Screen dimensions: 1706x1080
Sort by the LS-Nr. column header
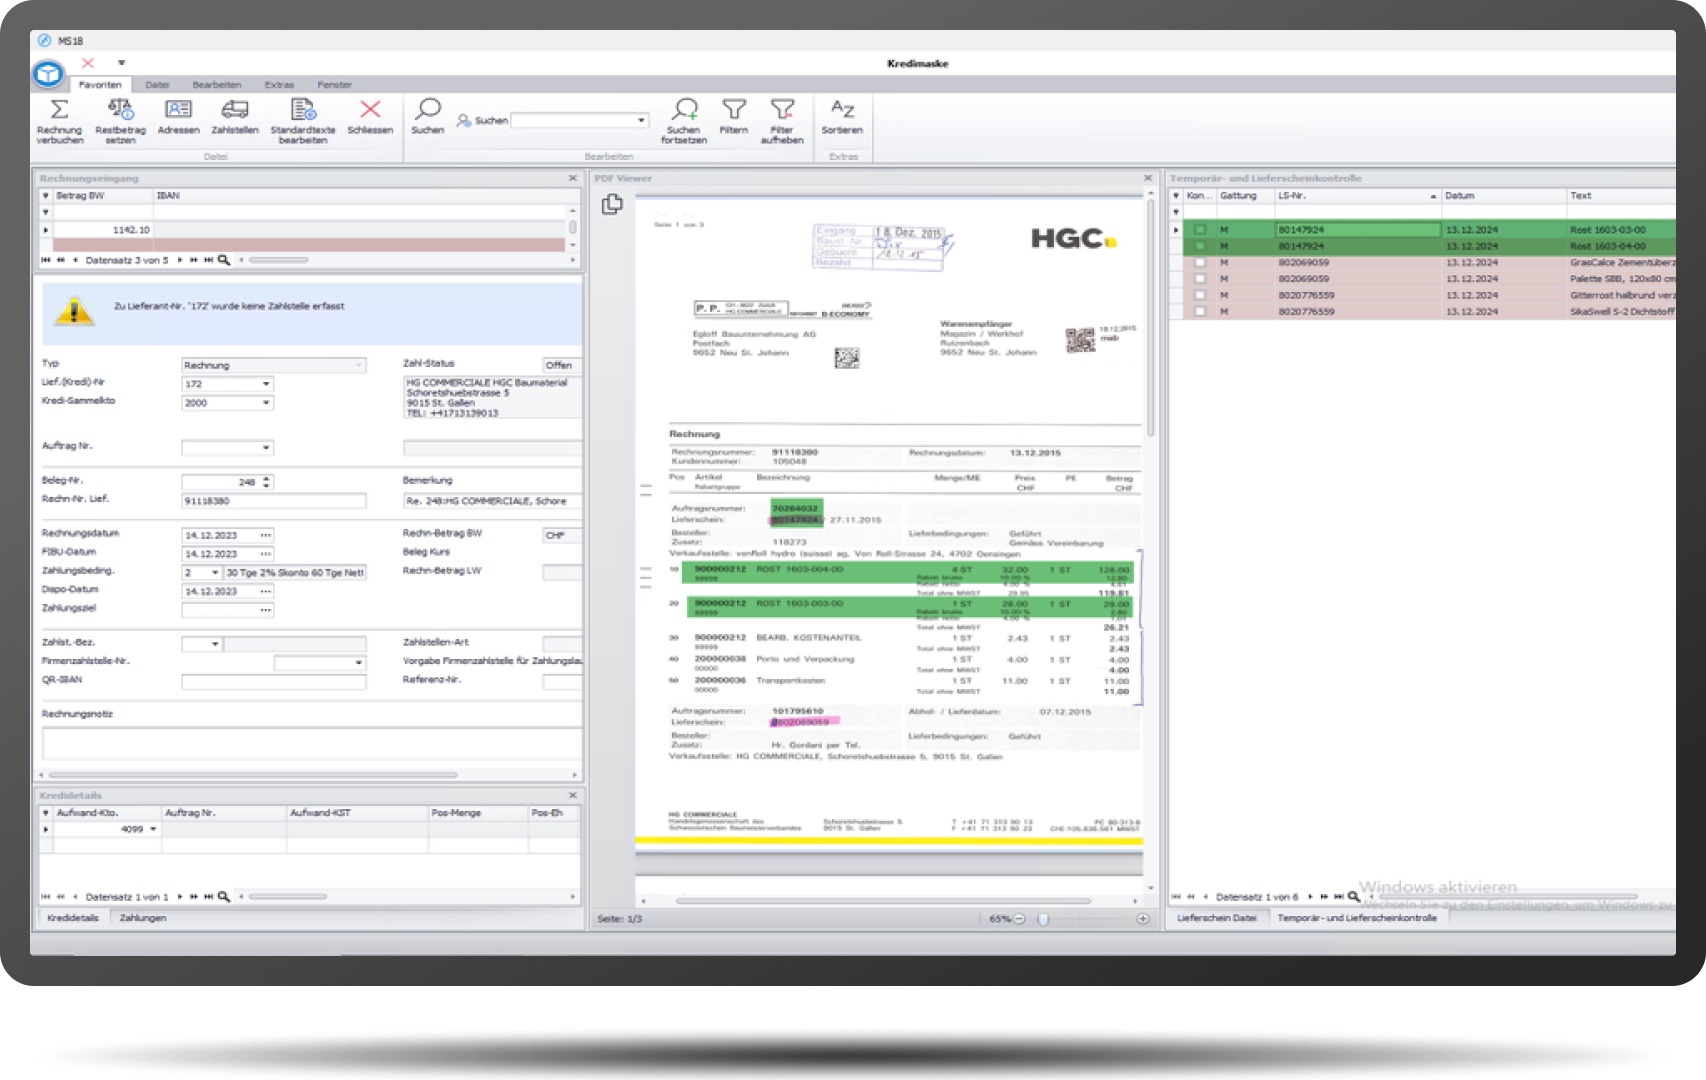tap(1357, 196)
